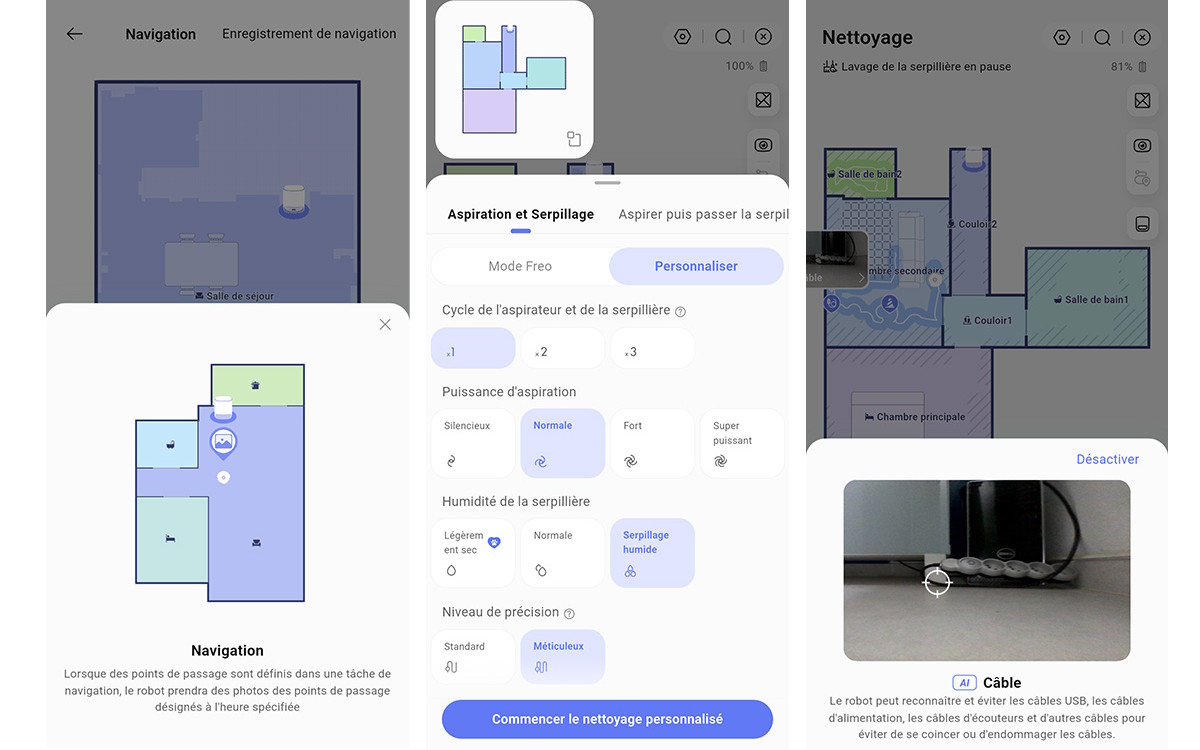Tap green kitchen room in navigation illustration

pyautogui.click(x=257, y=385)
